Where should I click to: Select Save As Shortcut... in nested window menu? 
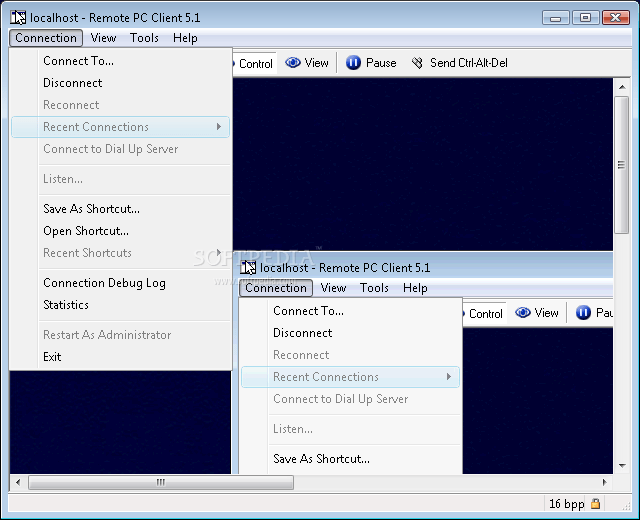point(351,459)
